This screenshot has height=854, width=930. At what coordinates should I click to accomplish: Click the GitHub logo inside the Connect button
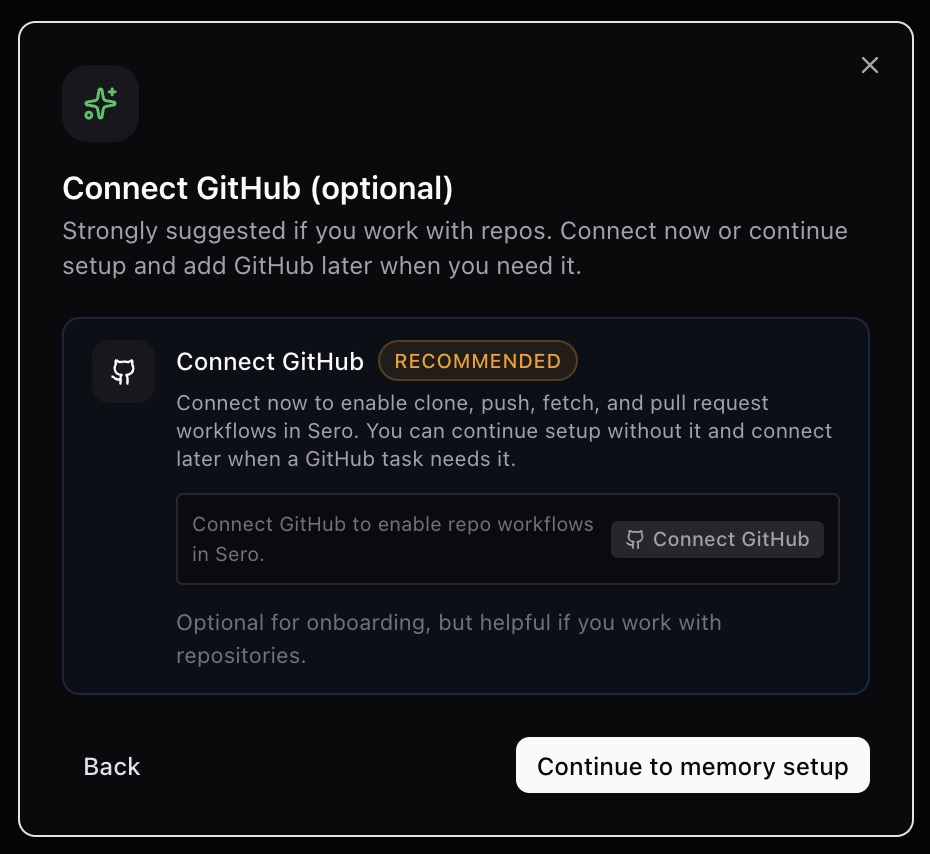pos(635,539)
